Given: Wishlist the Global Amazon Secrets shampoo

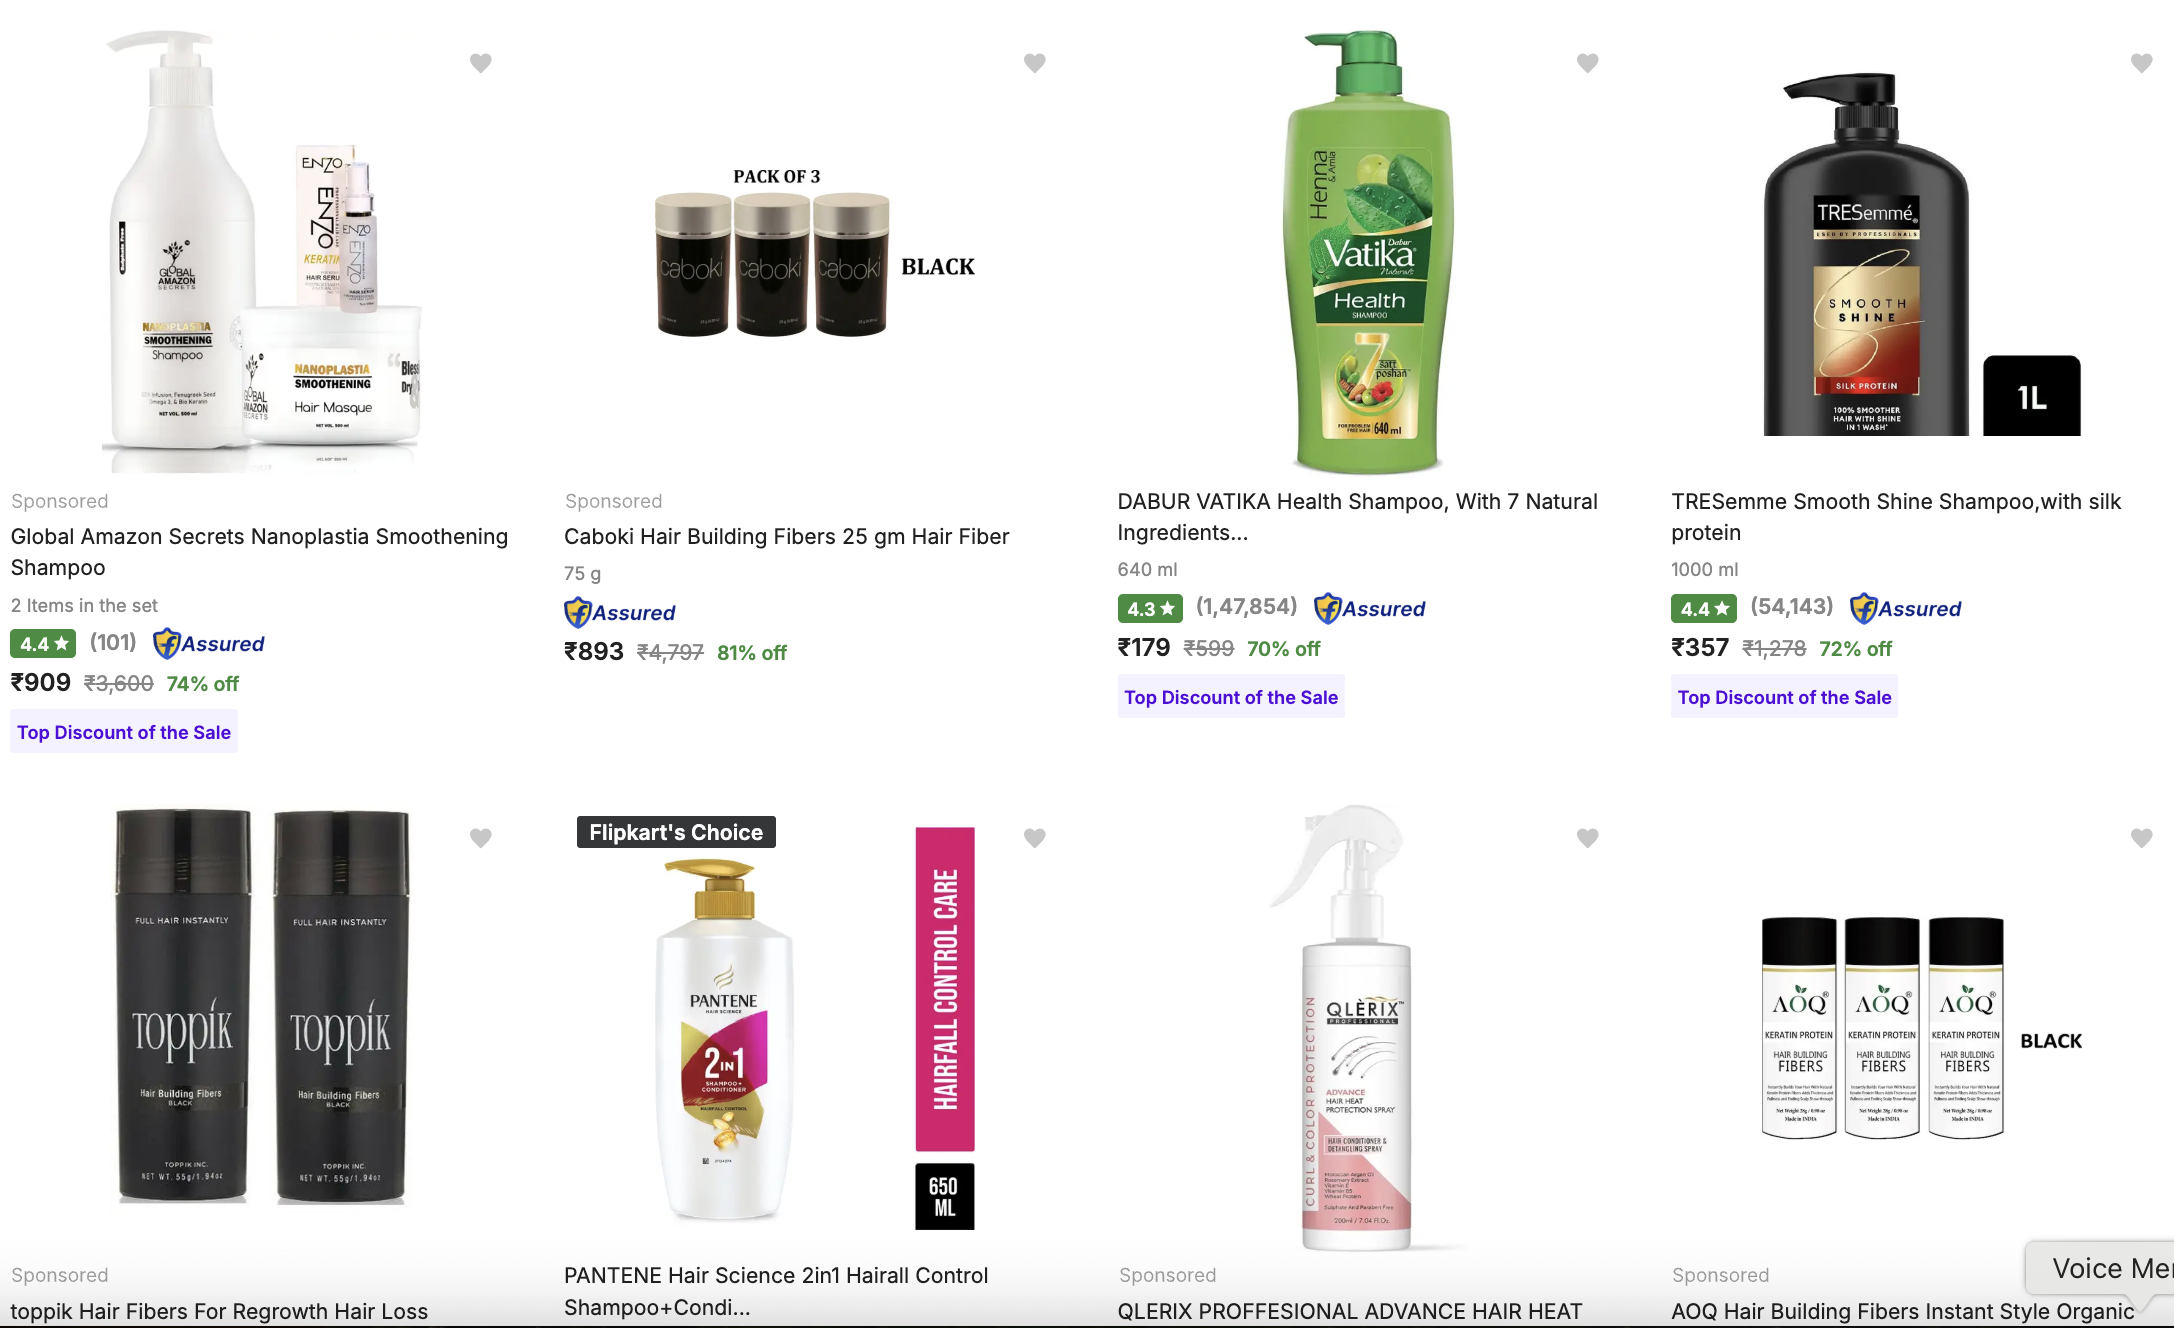Looking at the screenshot, I should (x=481, y=63).
